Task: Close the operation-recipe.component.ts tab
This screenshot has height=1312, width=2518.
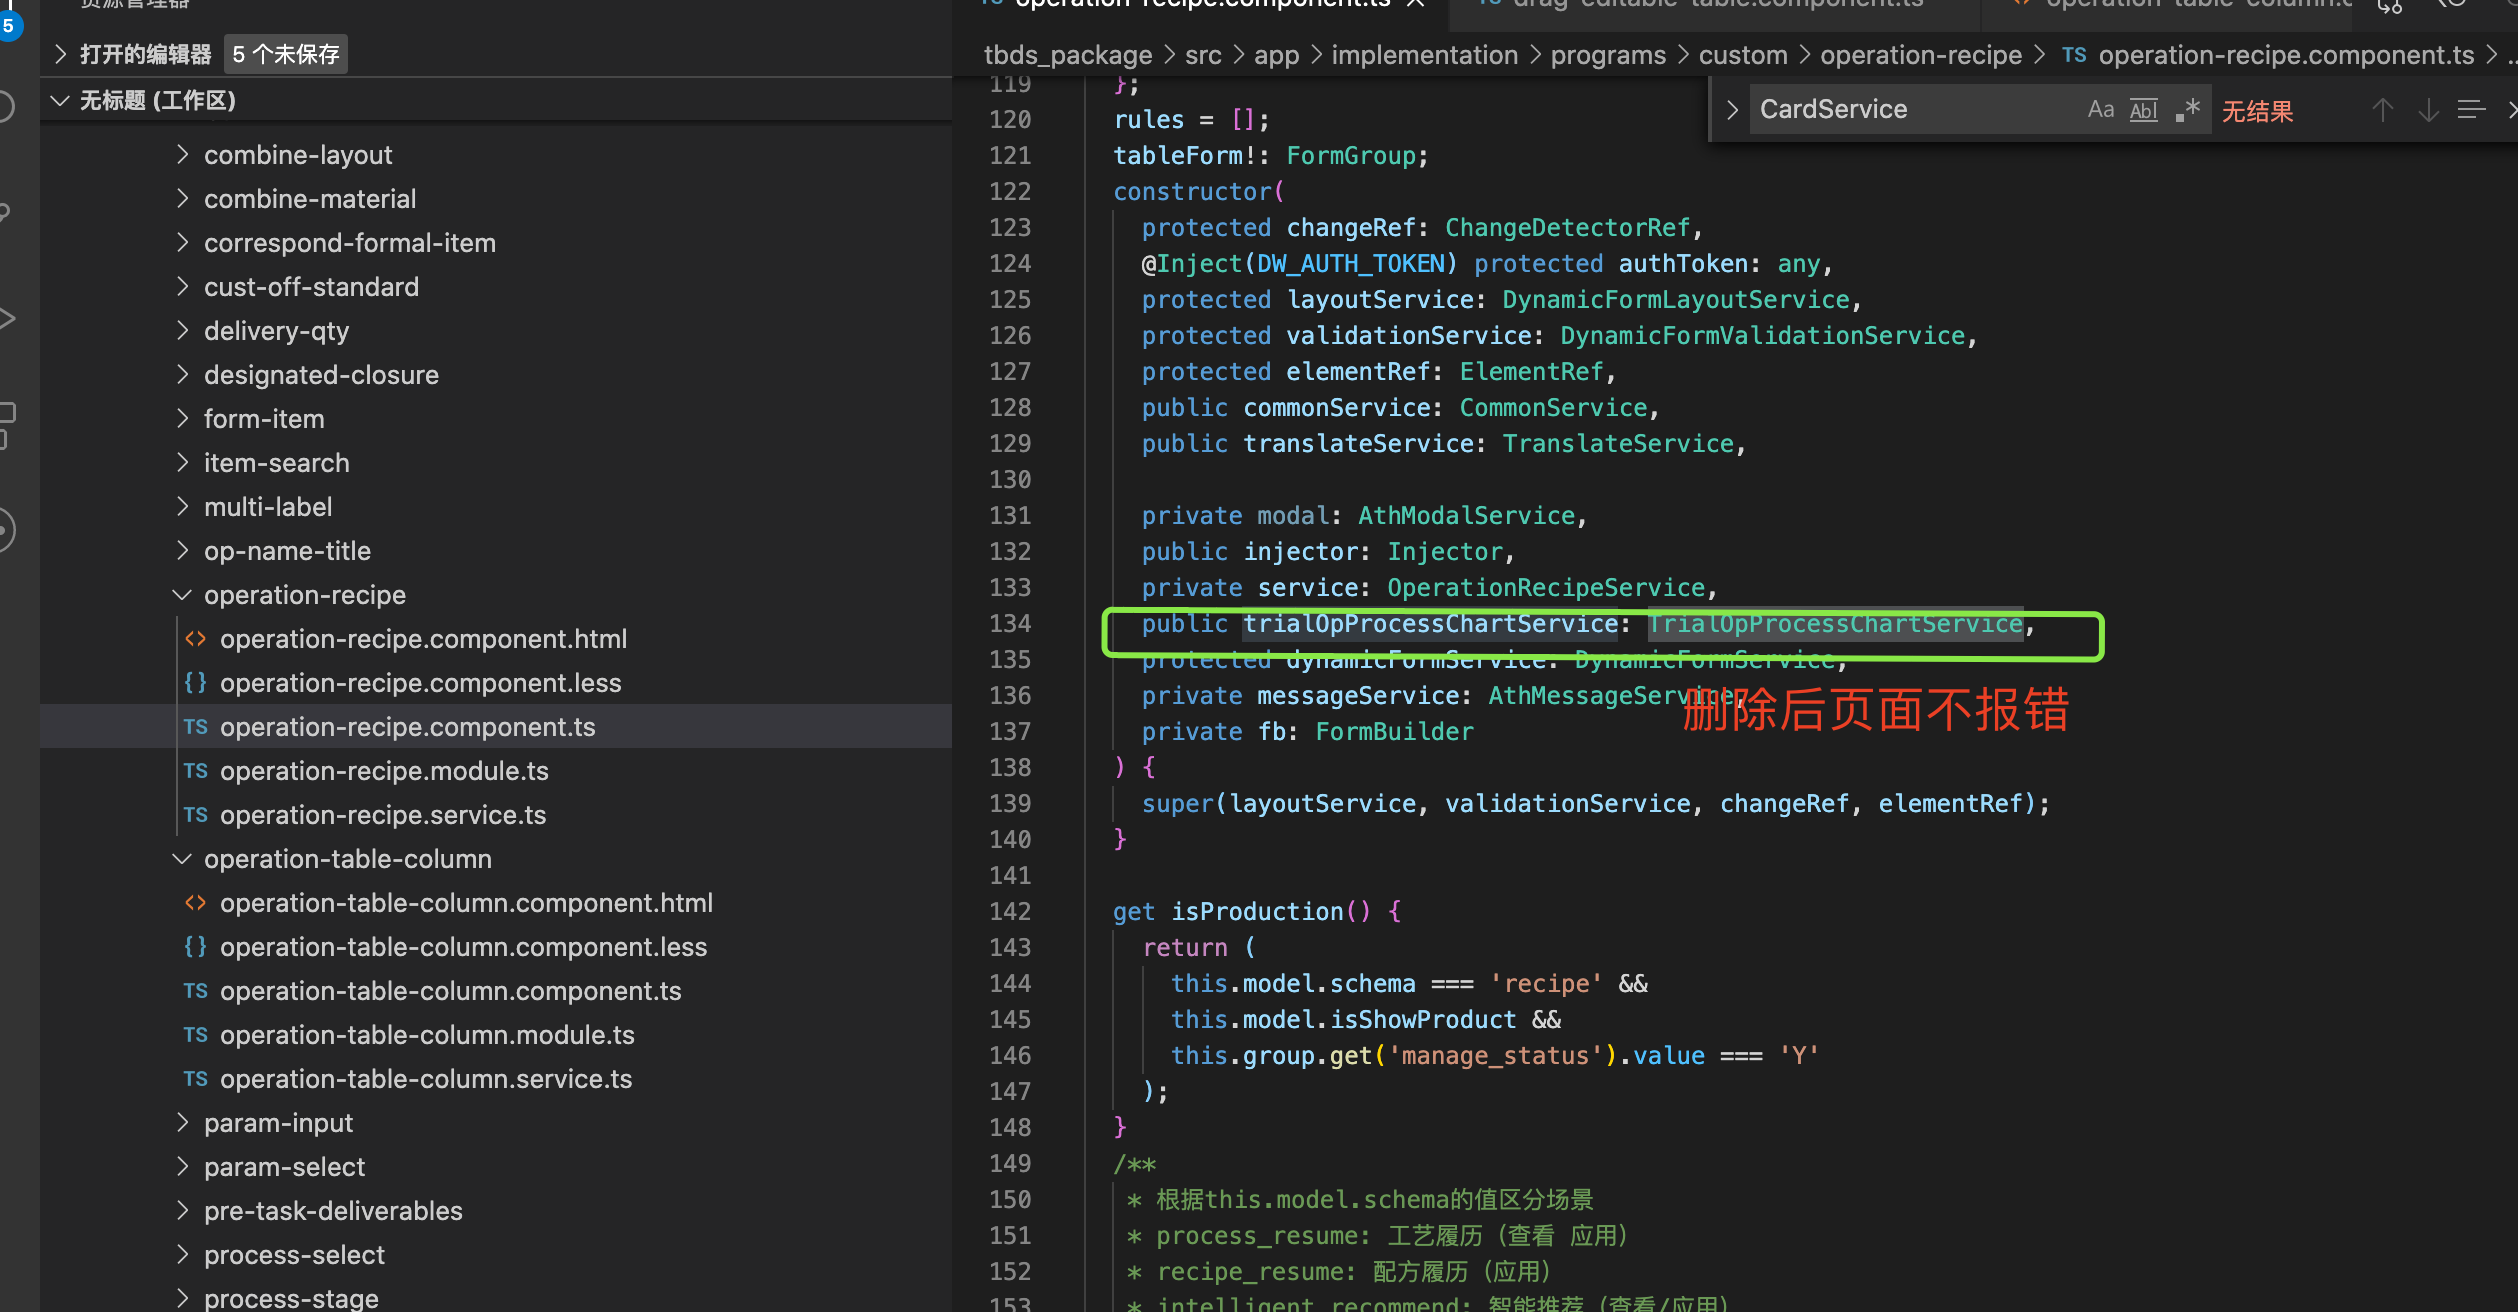Action: [1415, 4]
